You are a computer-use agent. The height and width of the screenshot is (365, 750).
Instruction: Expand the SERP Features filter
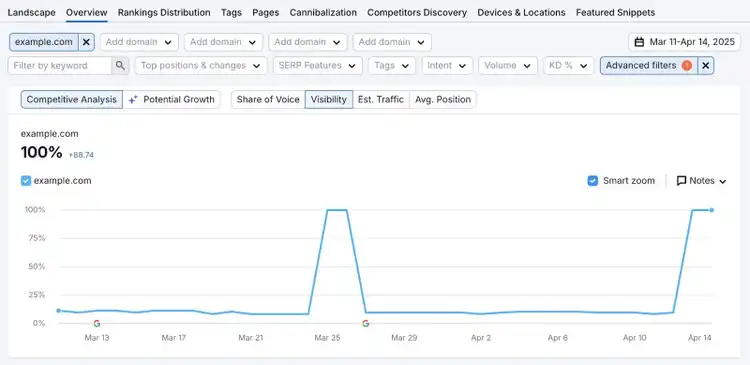point(318,66)
